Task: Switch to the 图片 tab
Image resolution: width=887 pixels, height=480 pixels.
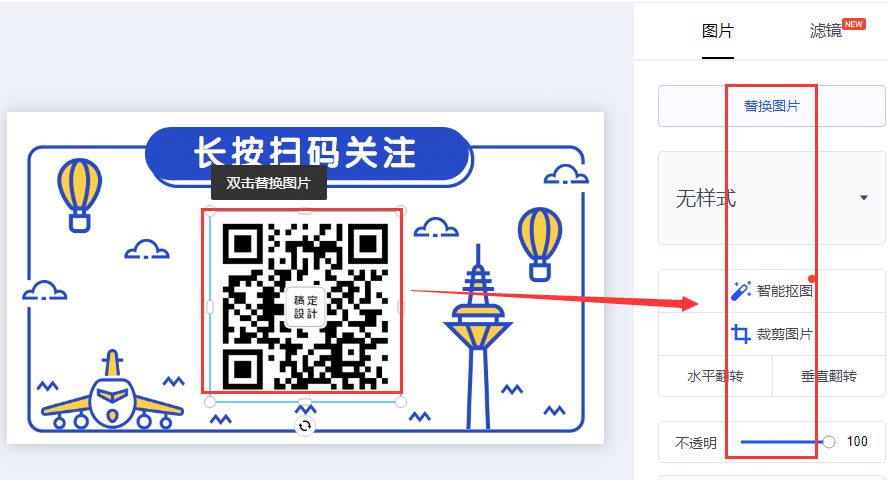Action: tap(717, 31)
